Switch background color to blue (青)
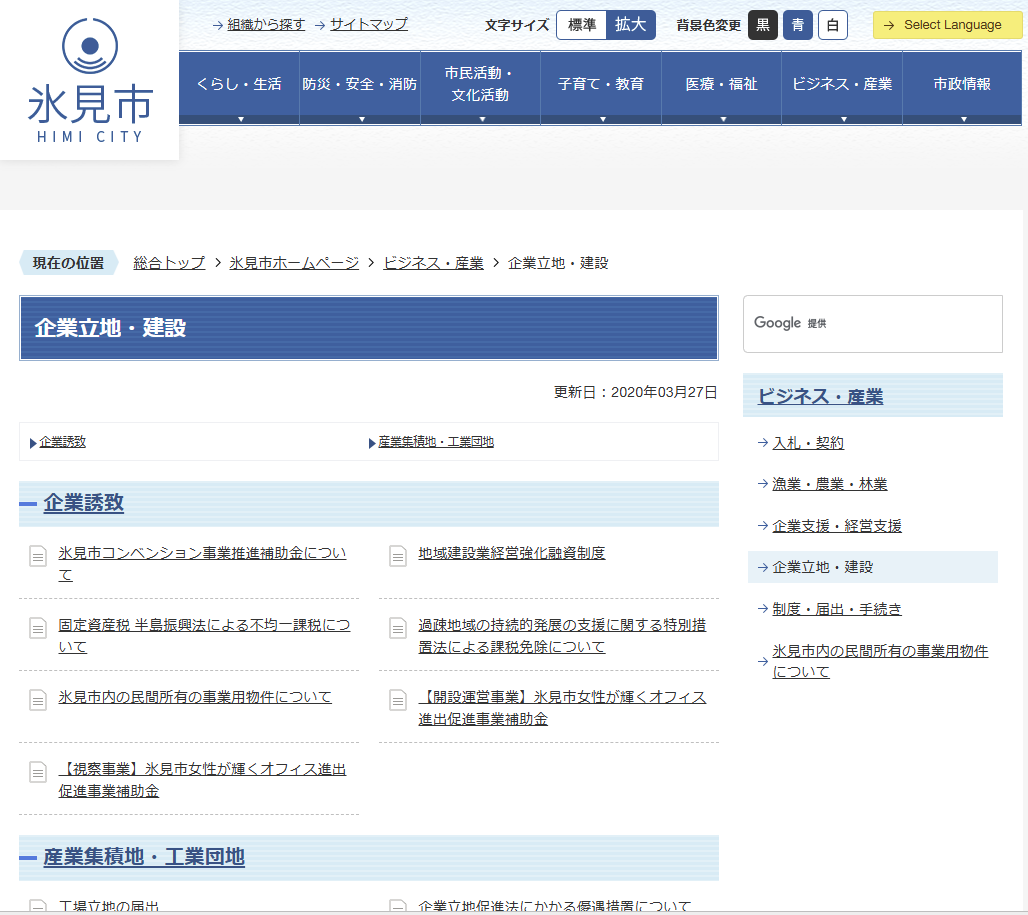 tap(798, 26)
